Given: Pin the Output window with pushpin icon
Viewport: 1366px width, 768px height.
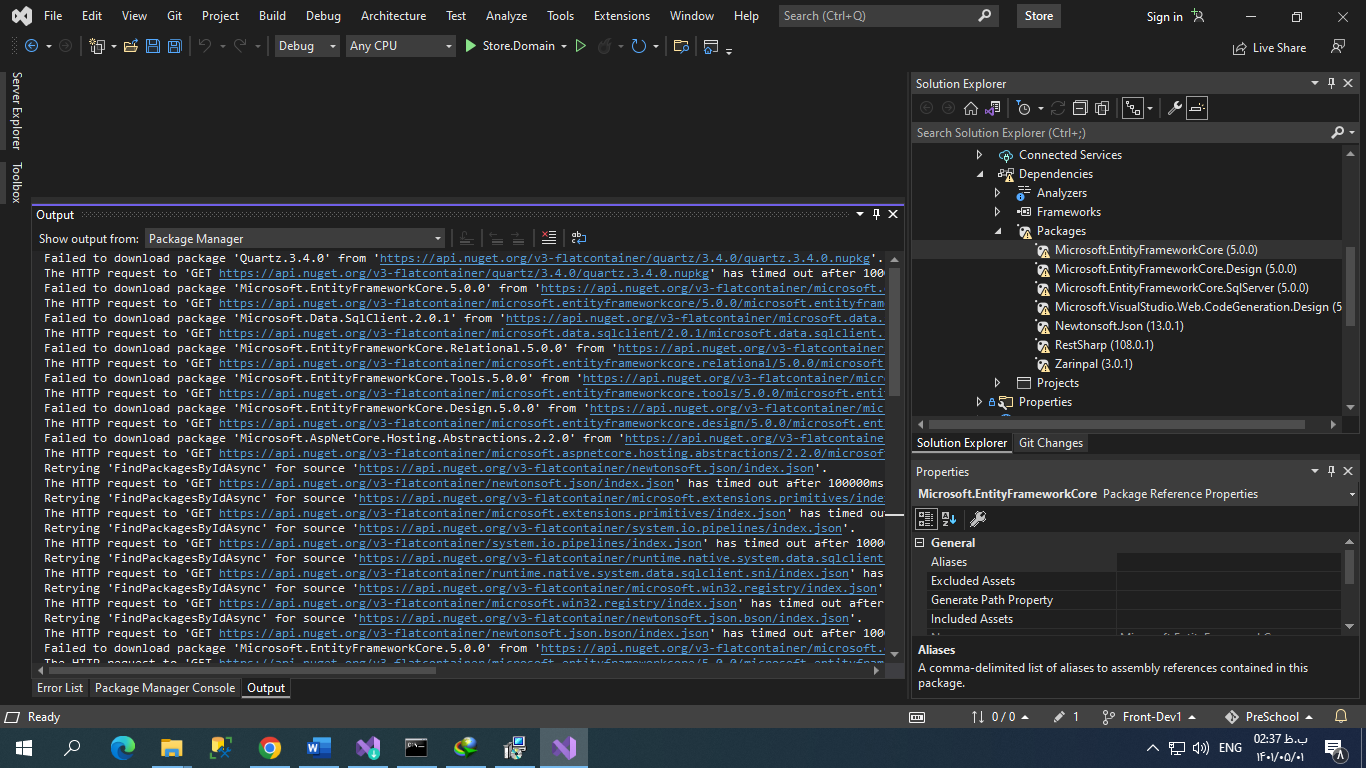Looking at the screenshot, I should coord(876,214).
